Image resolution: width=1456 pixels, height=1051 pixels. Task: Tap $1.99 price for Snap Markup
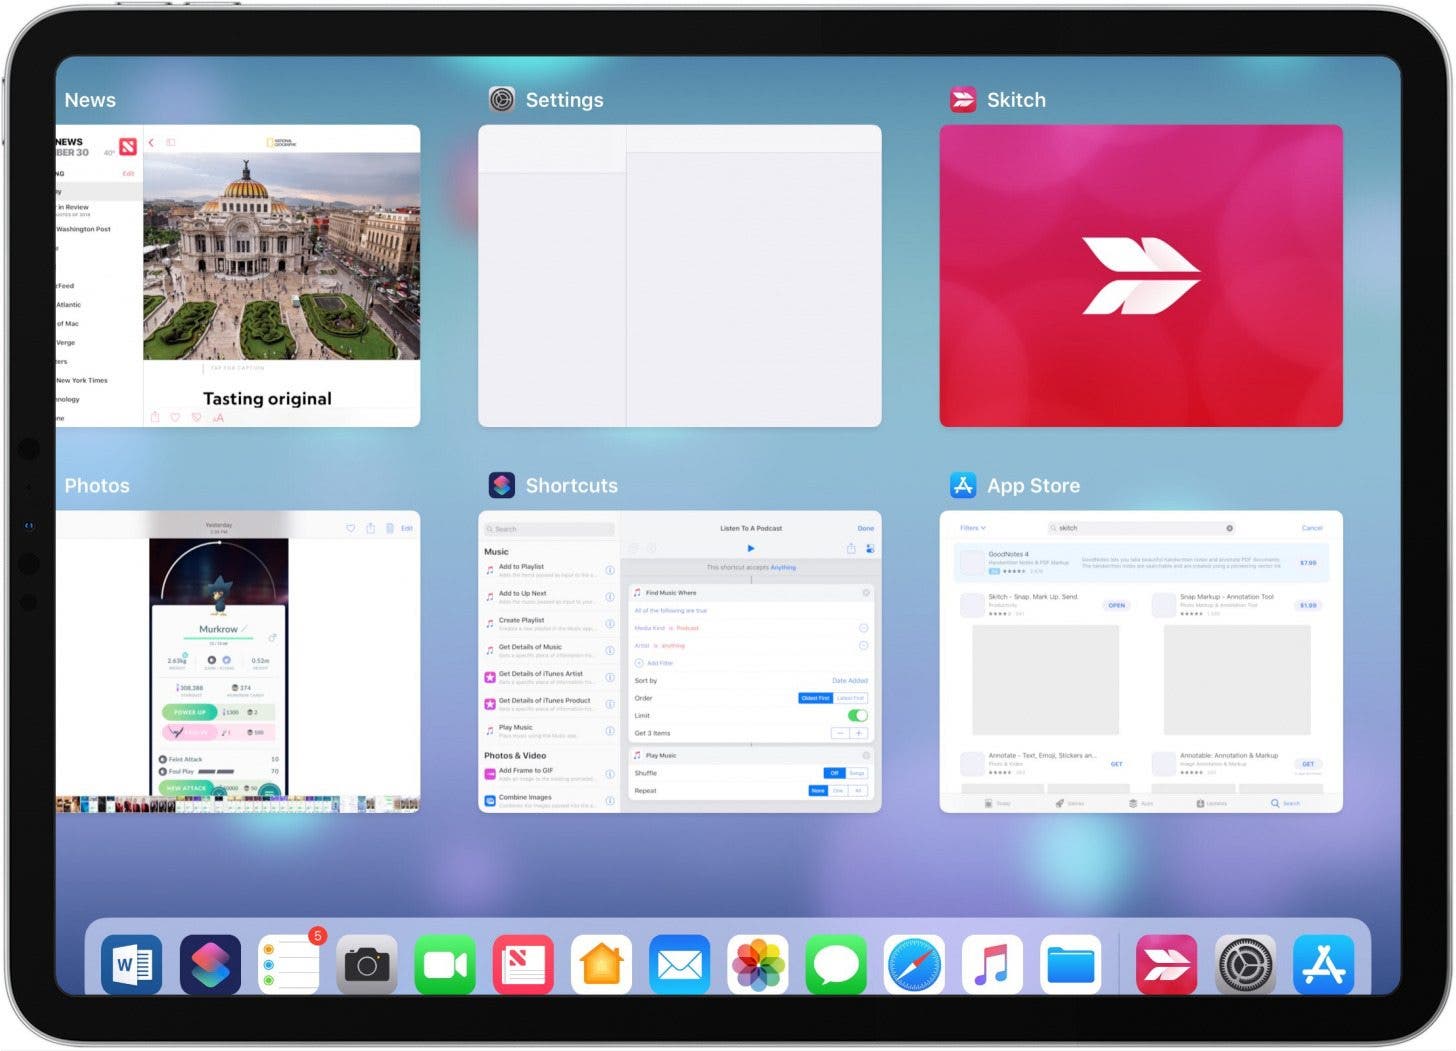tap(1308, 605)
